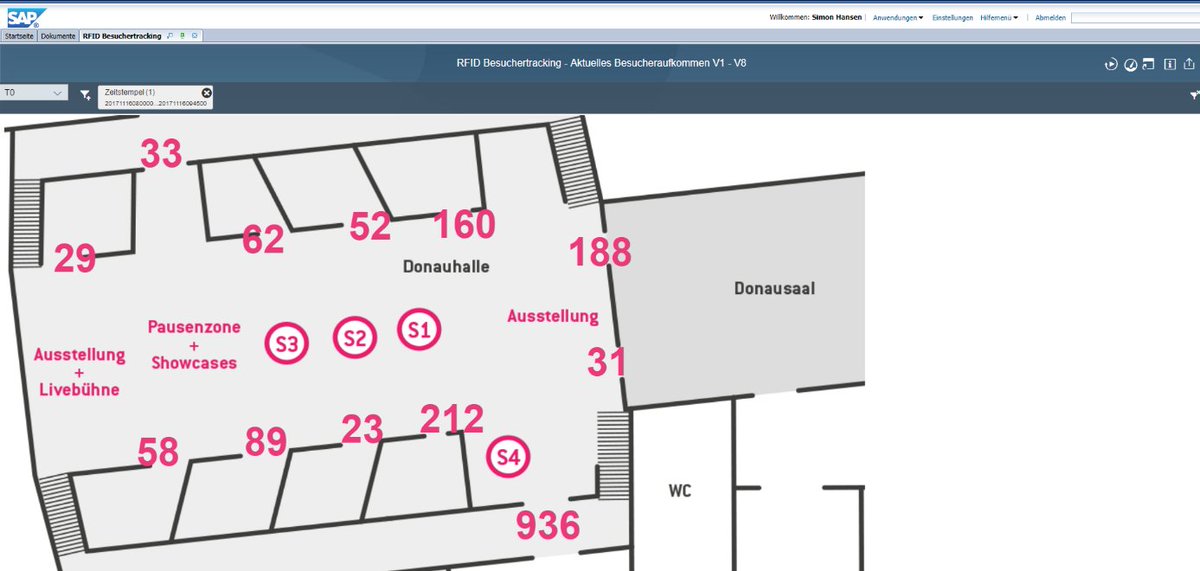1200x571 pixels.
Task: Click visitor count 936
Action: tap(548, 524)
